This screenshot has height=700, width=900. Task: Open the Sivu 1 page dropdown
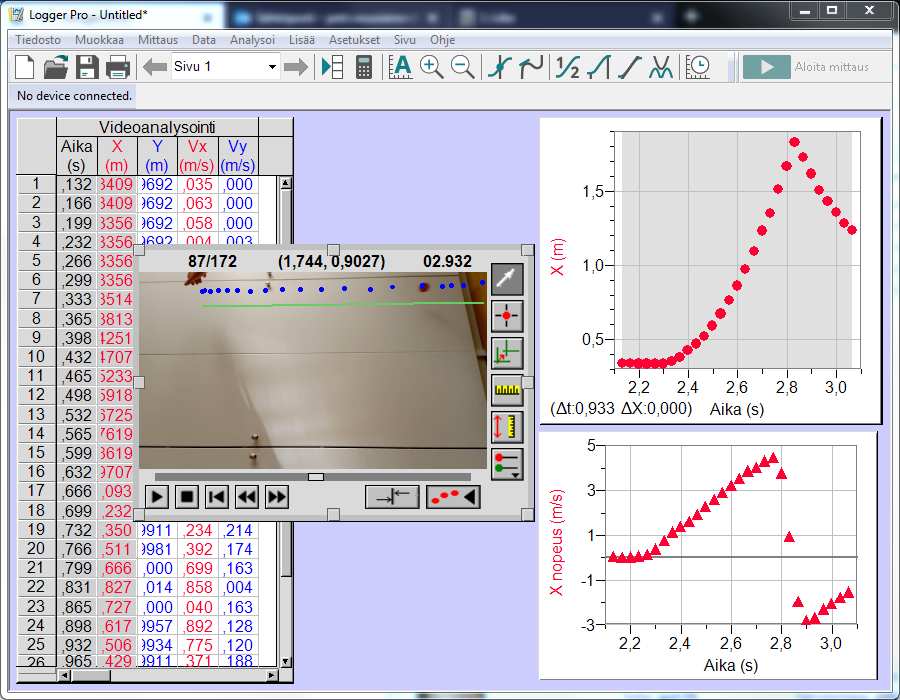pos(271,67)
